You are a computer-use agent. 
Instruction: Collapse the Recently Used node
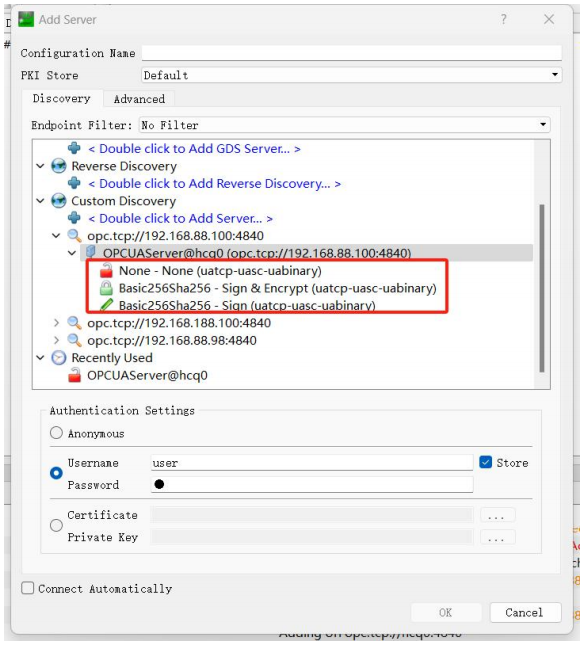click(40, 358)
